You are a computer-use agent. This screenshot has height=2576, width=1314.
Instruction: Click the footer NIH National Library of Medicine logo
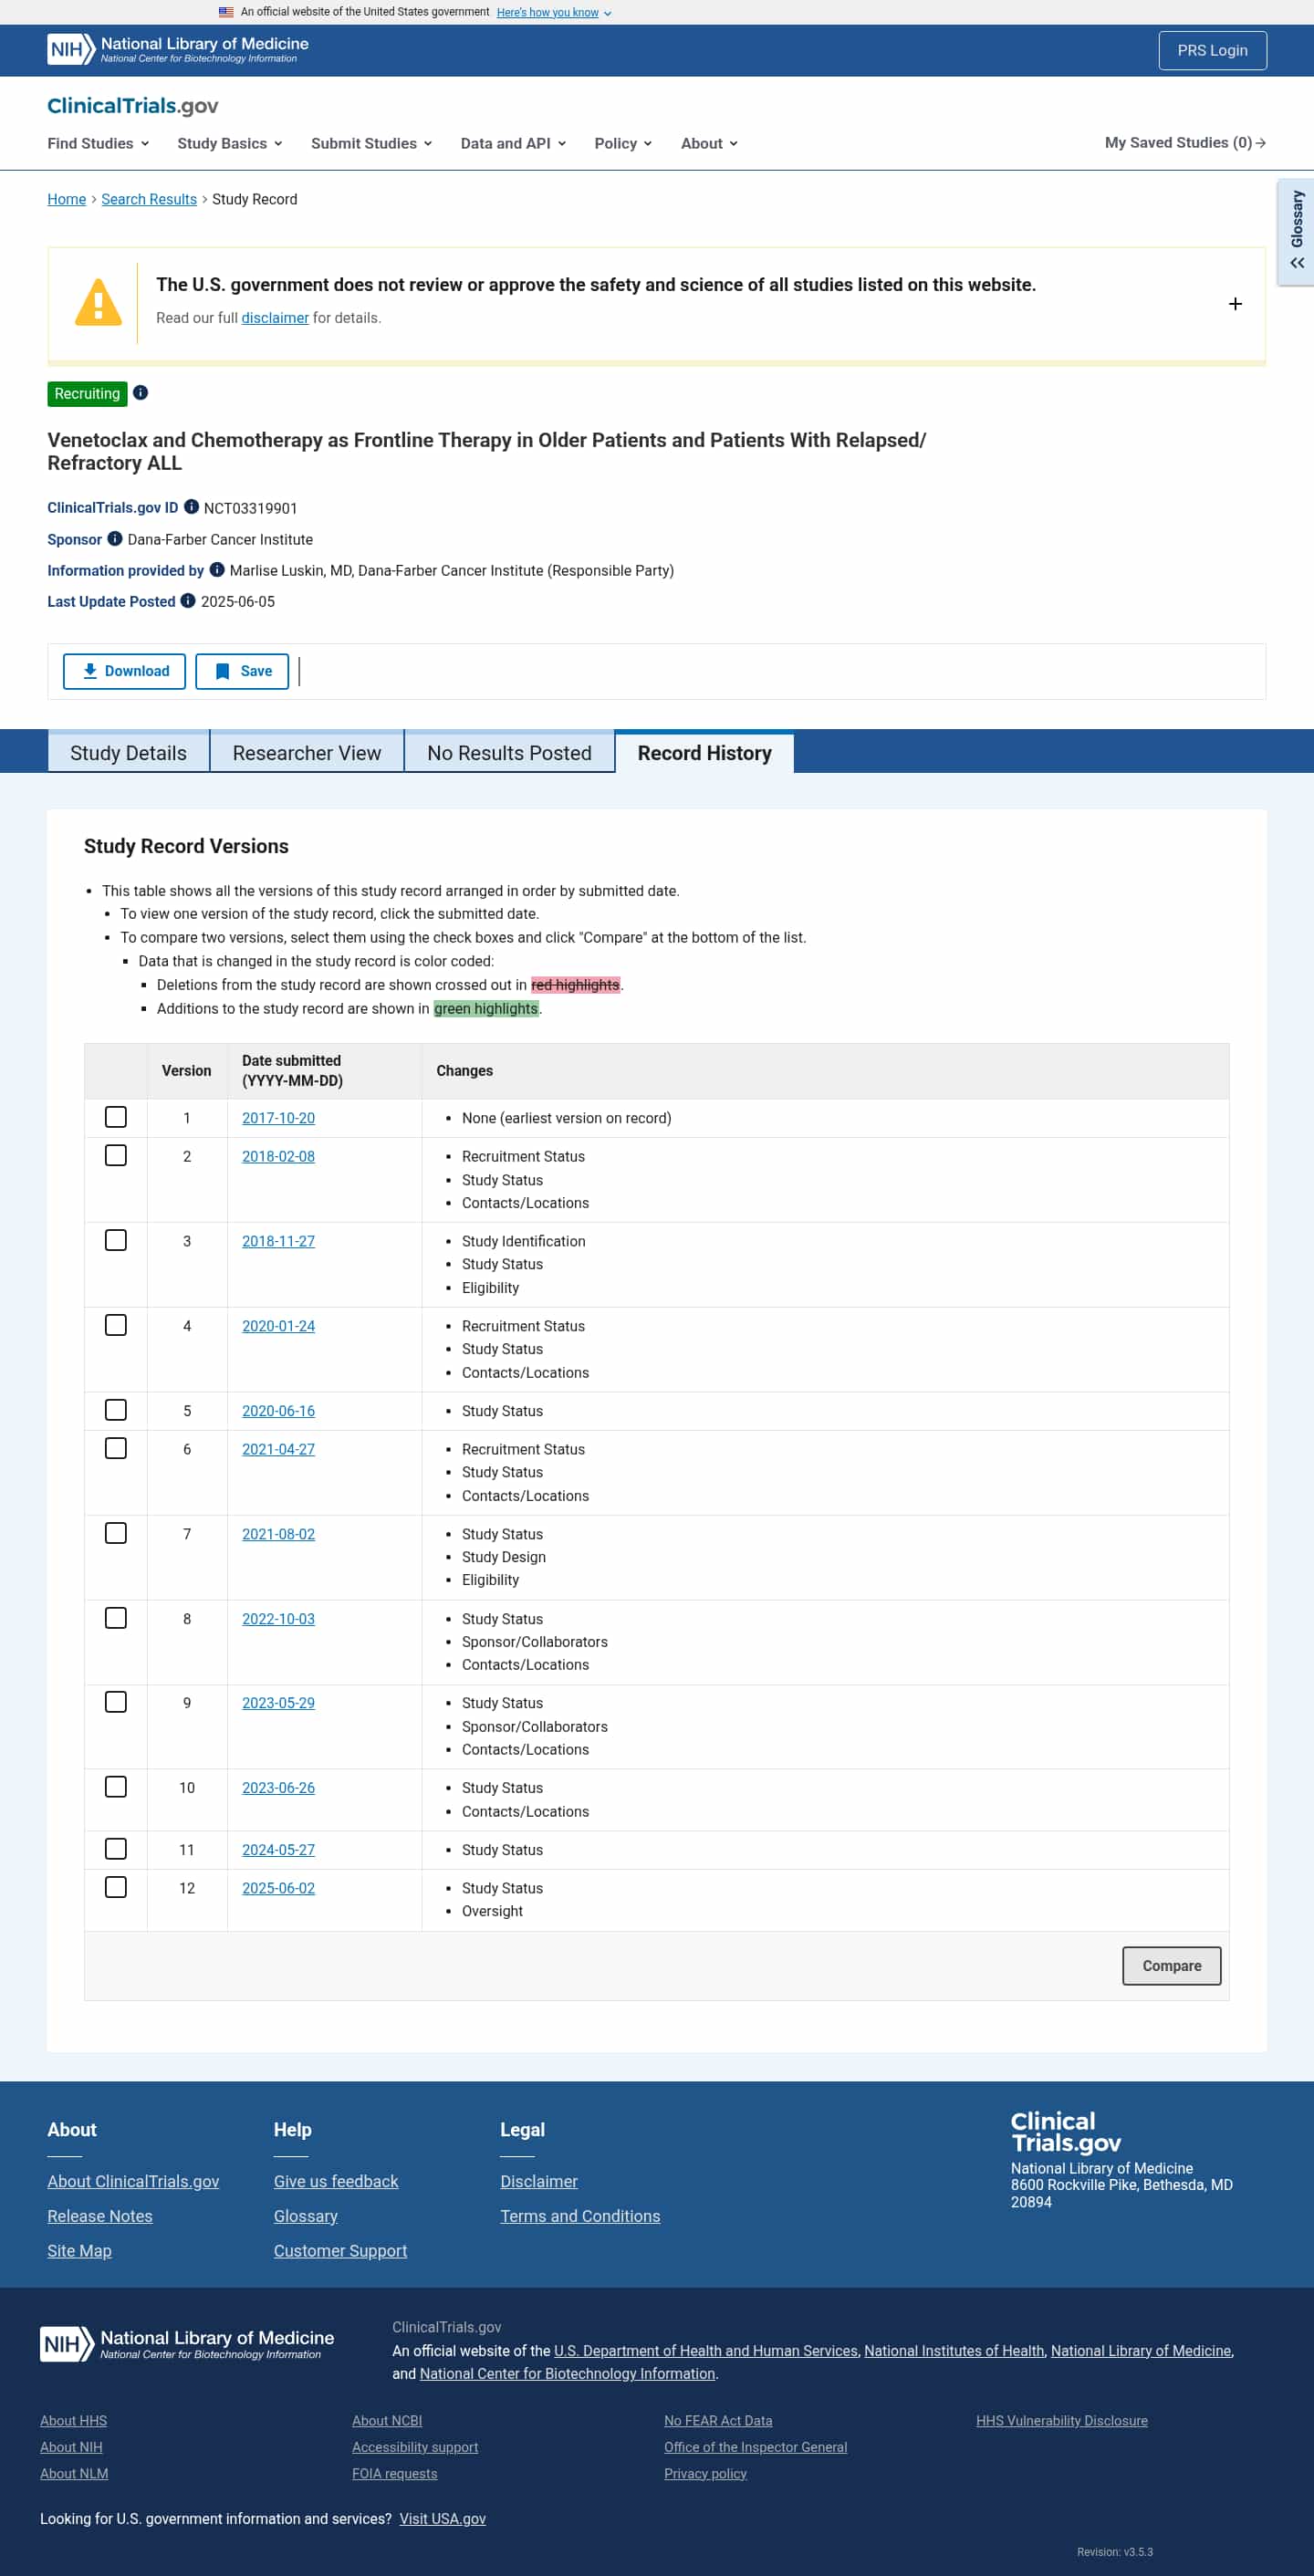coord(187,2344)
